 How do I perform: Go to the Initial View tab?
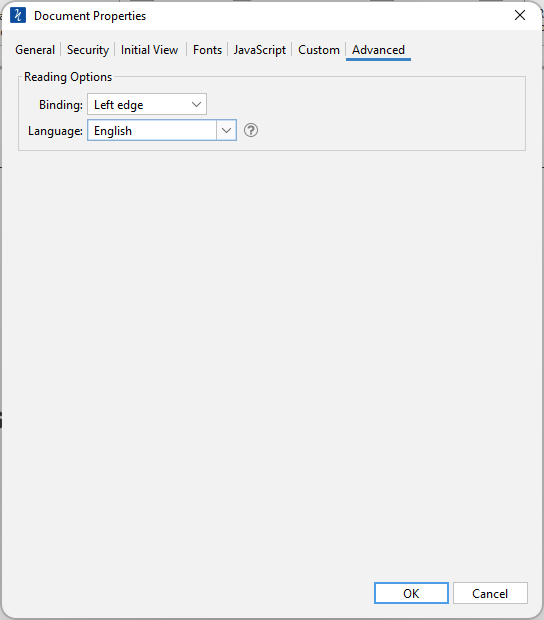(x=149, y=50)
